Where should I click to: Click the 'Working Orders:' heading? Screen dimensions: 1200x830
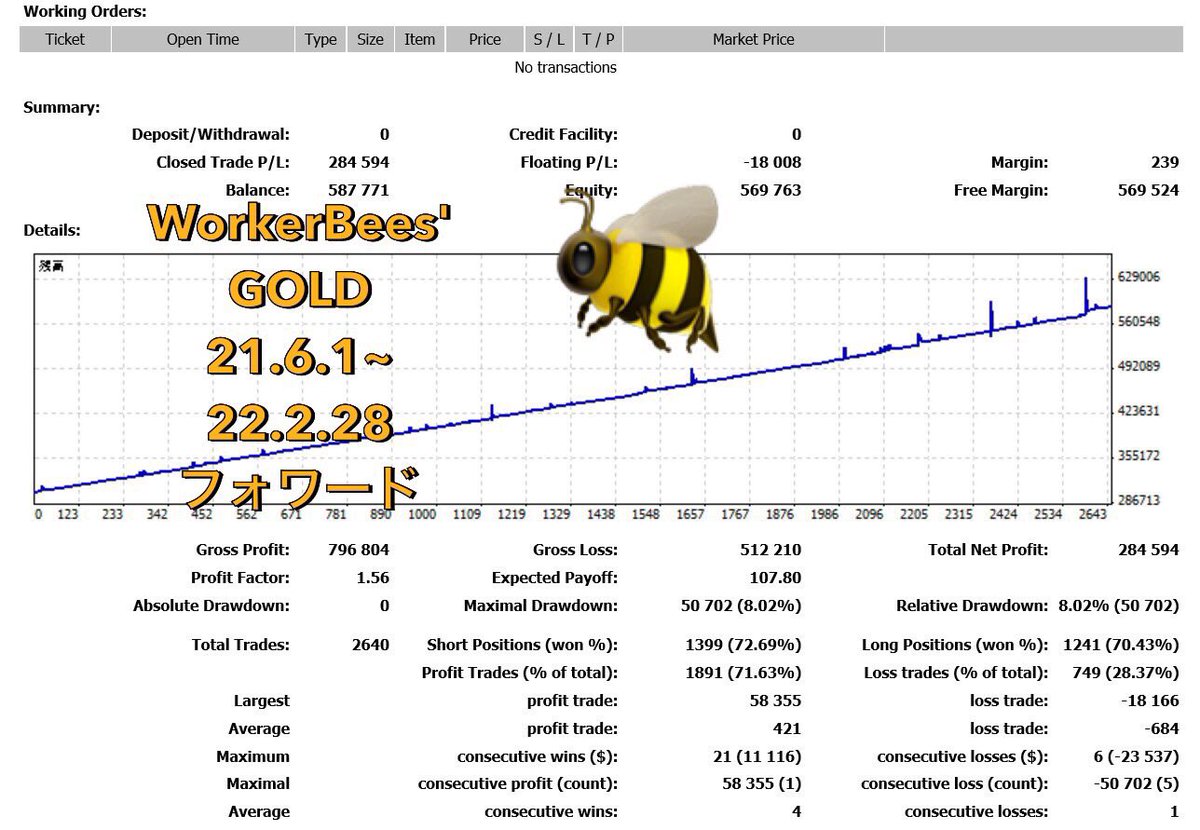tap(85, 12)
